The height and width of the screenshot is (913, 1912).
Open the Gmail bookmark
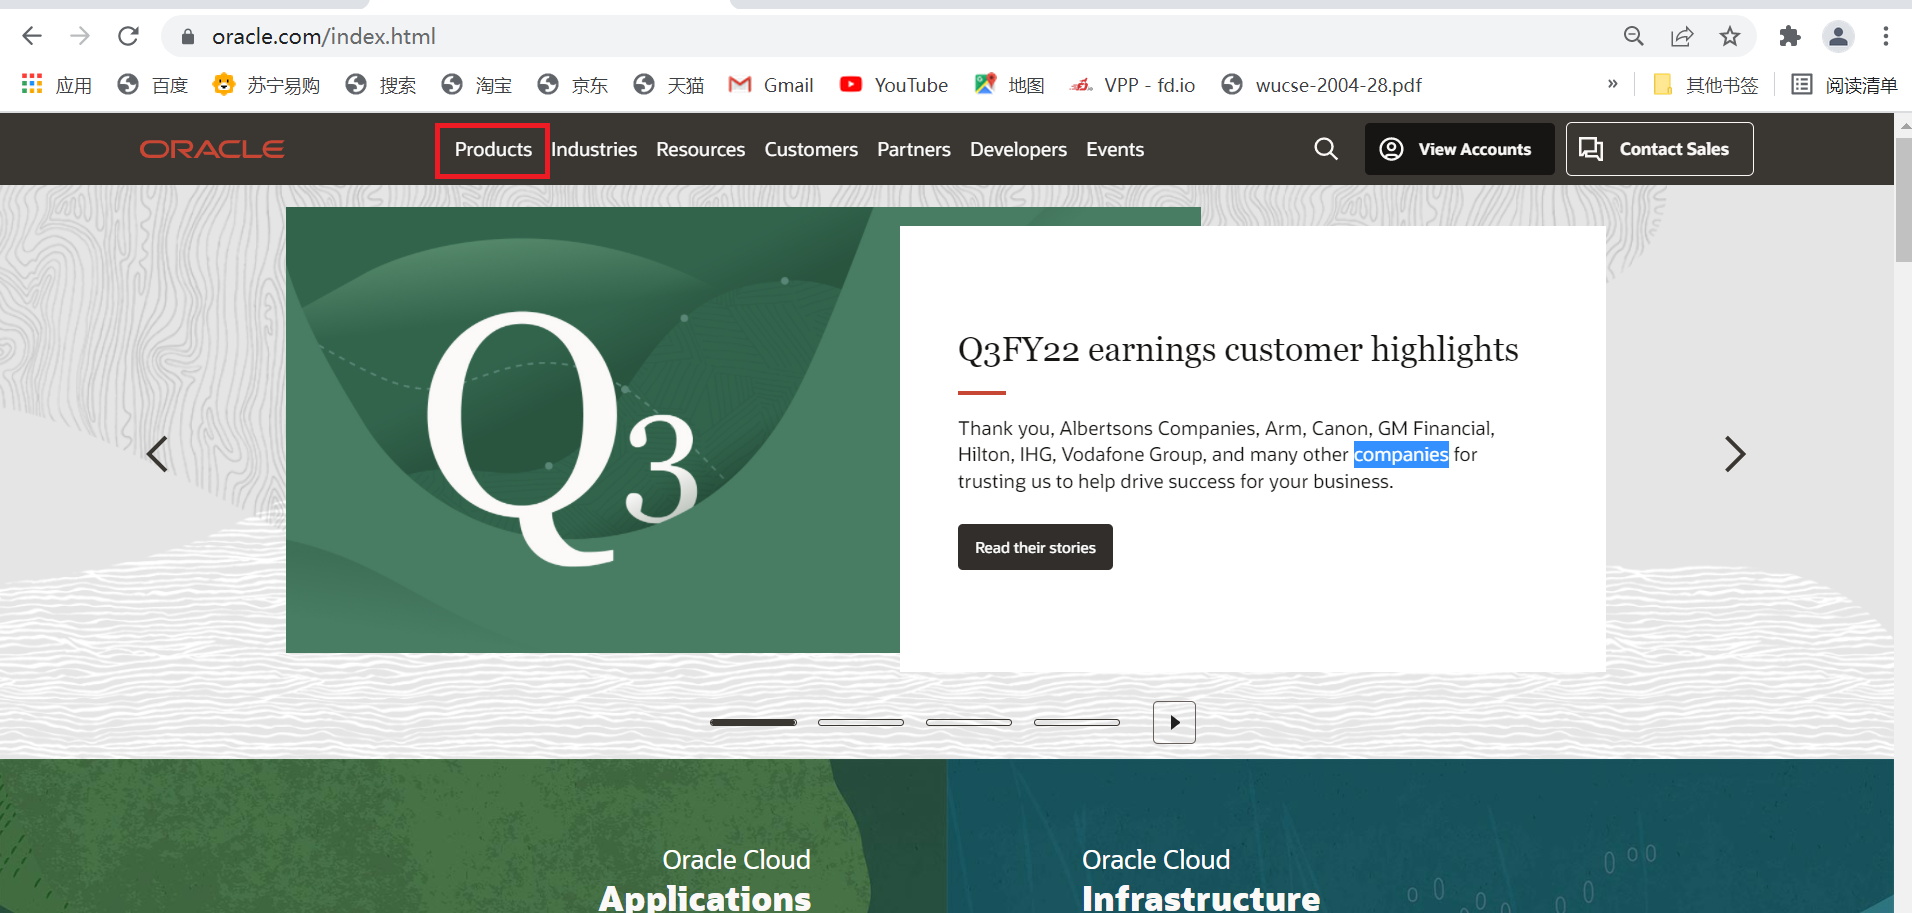(771, 85)
